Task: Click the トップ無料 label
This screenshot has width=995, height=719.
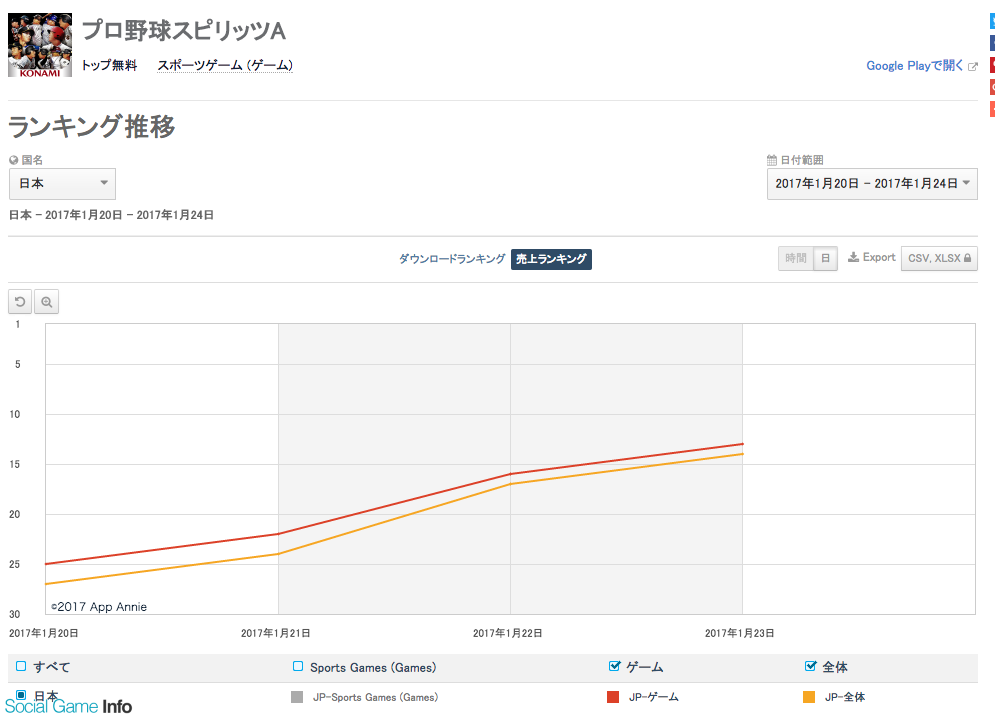Action: coord(109,65)
